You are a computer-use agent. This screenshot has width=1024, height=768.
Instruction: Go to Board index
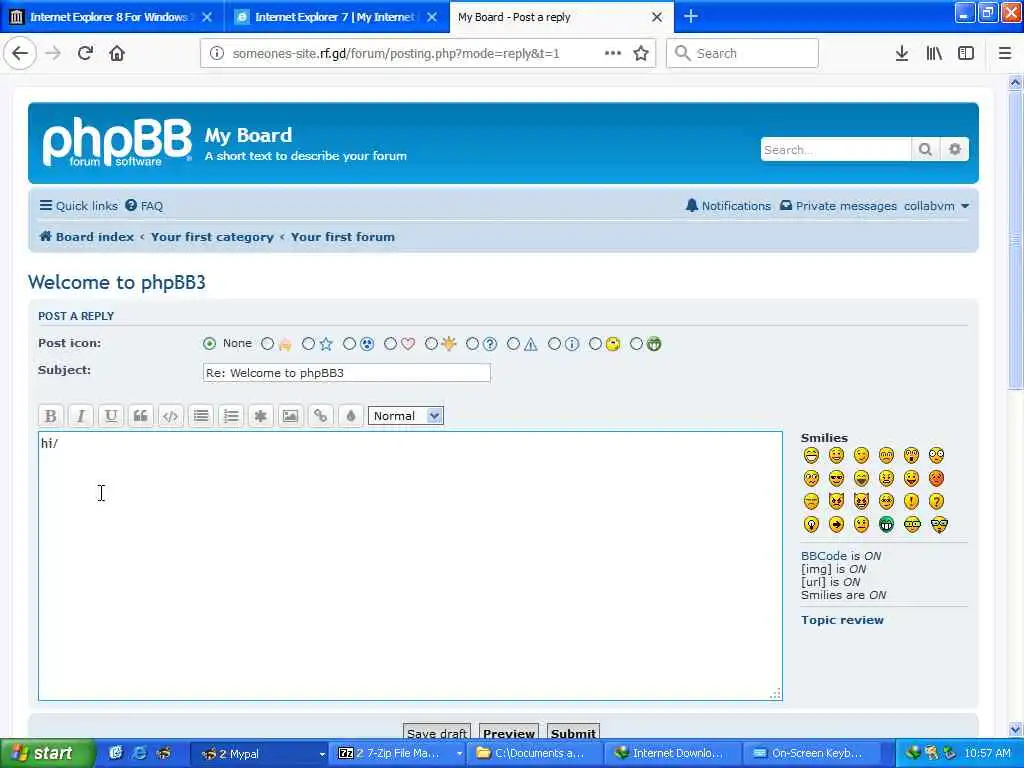coord(86,237)
